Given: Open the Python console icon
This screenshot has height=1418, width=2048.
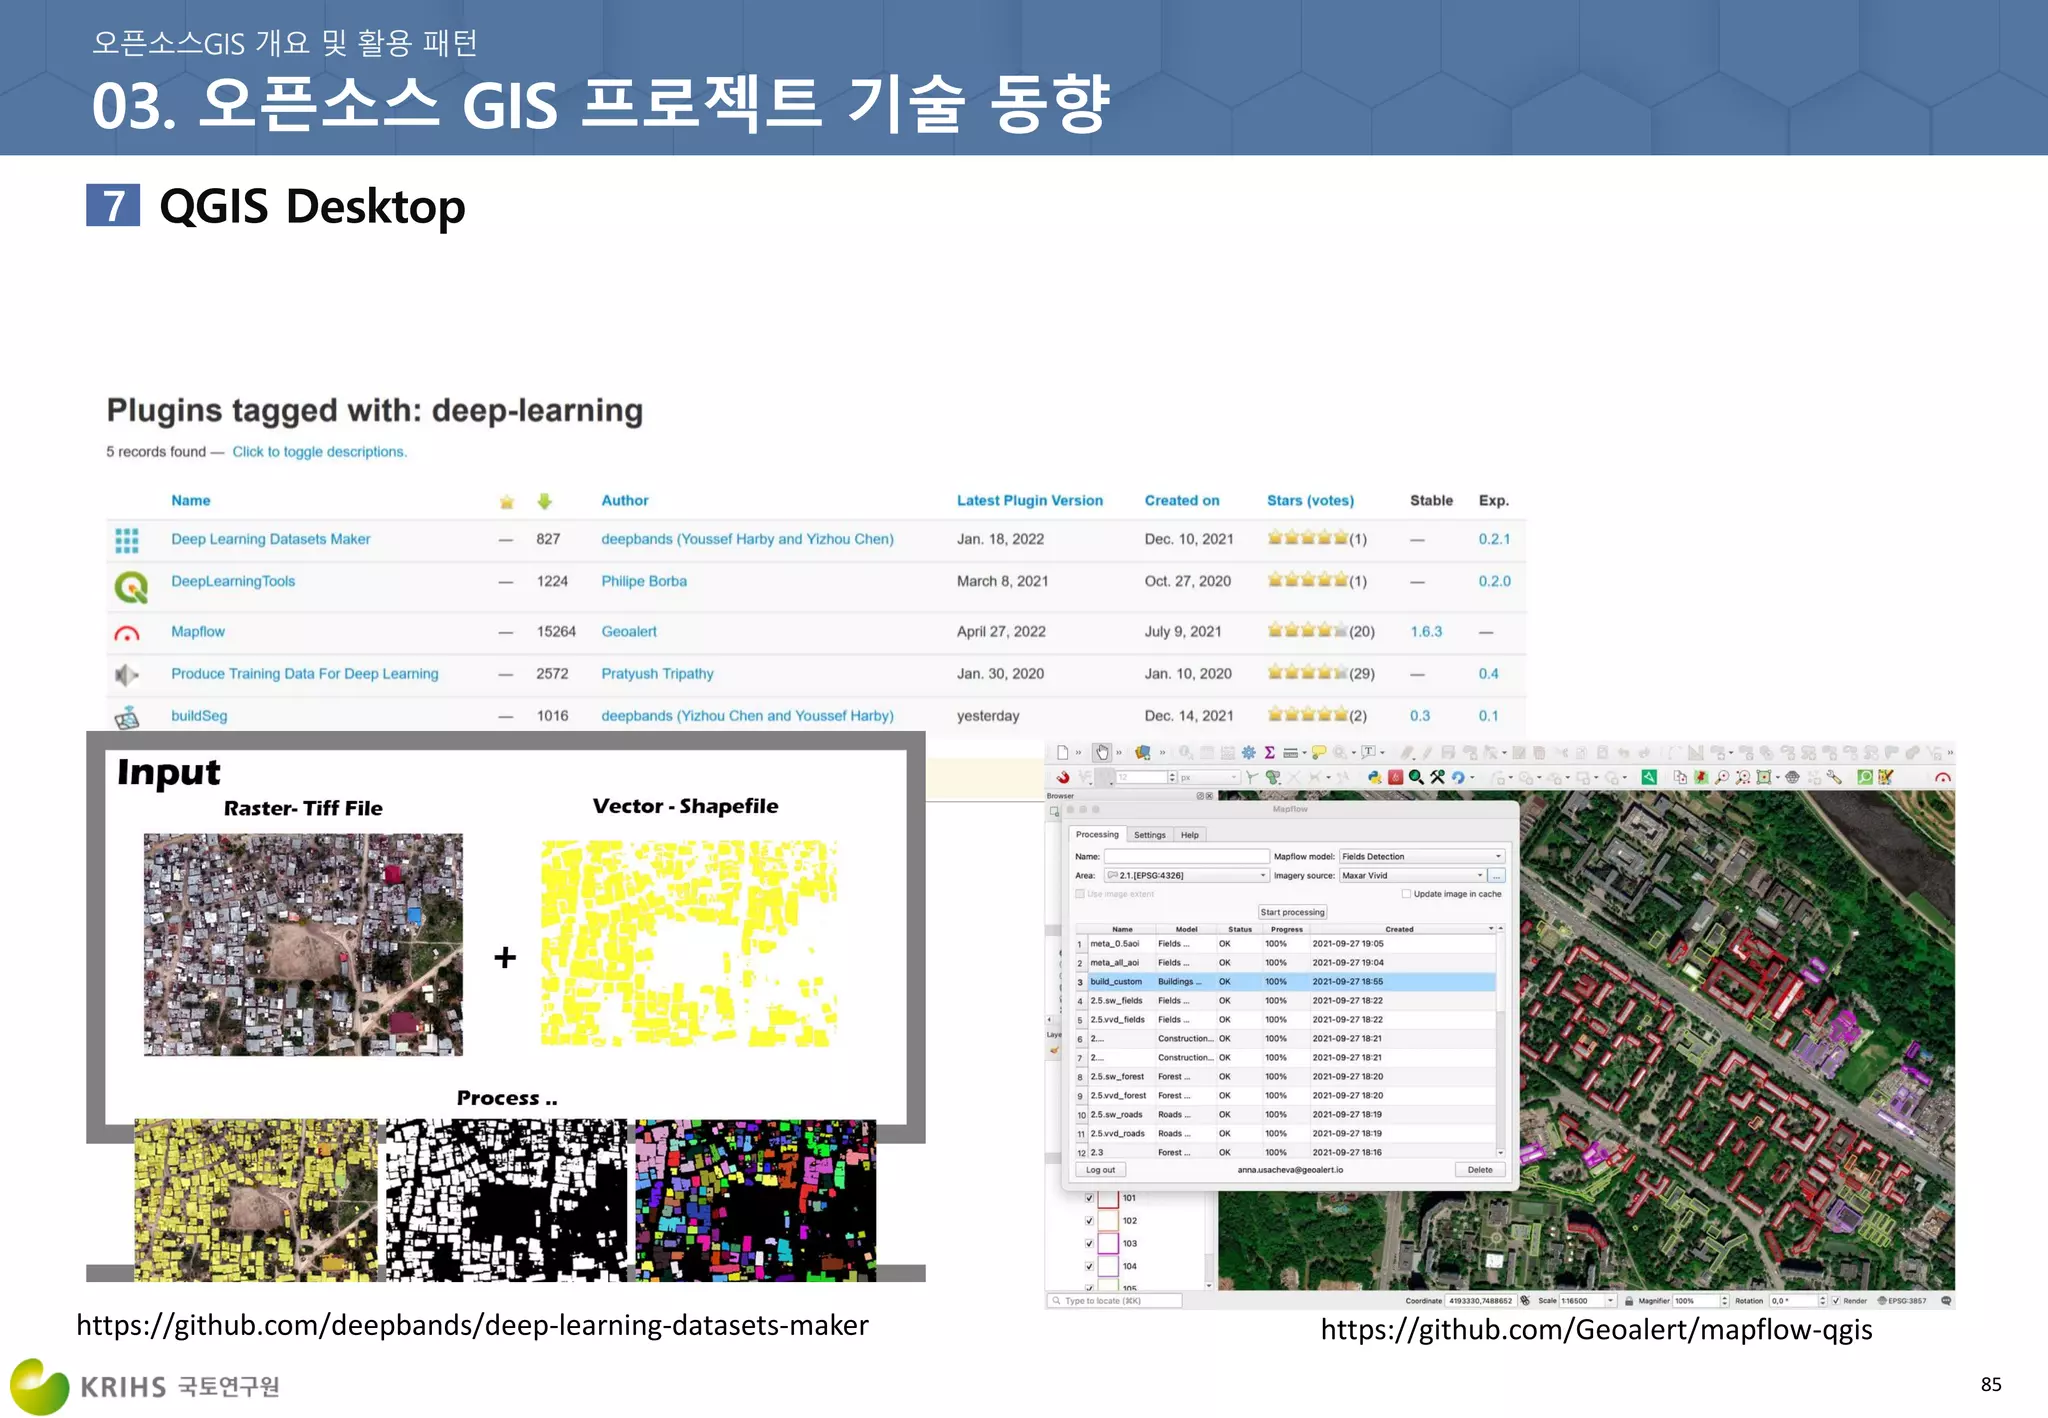Looking at the screenshot, I should (1375, 777).
